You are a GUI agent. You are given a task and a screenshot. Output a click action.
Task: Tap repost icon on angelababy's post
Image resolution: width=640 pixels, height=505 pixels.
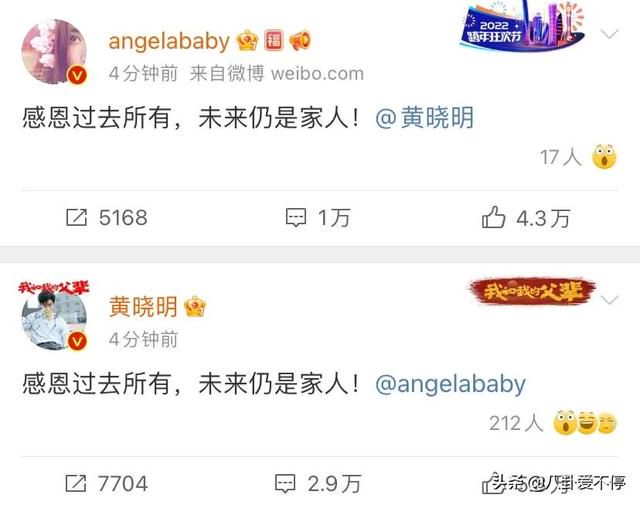77,217
